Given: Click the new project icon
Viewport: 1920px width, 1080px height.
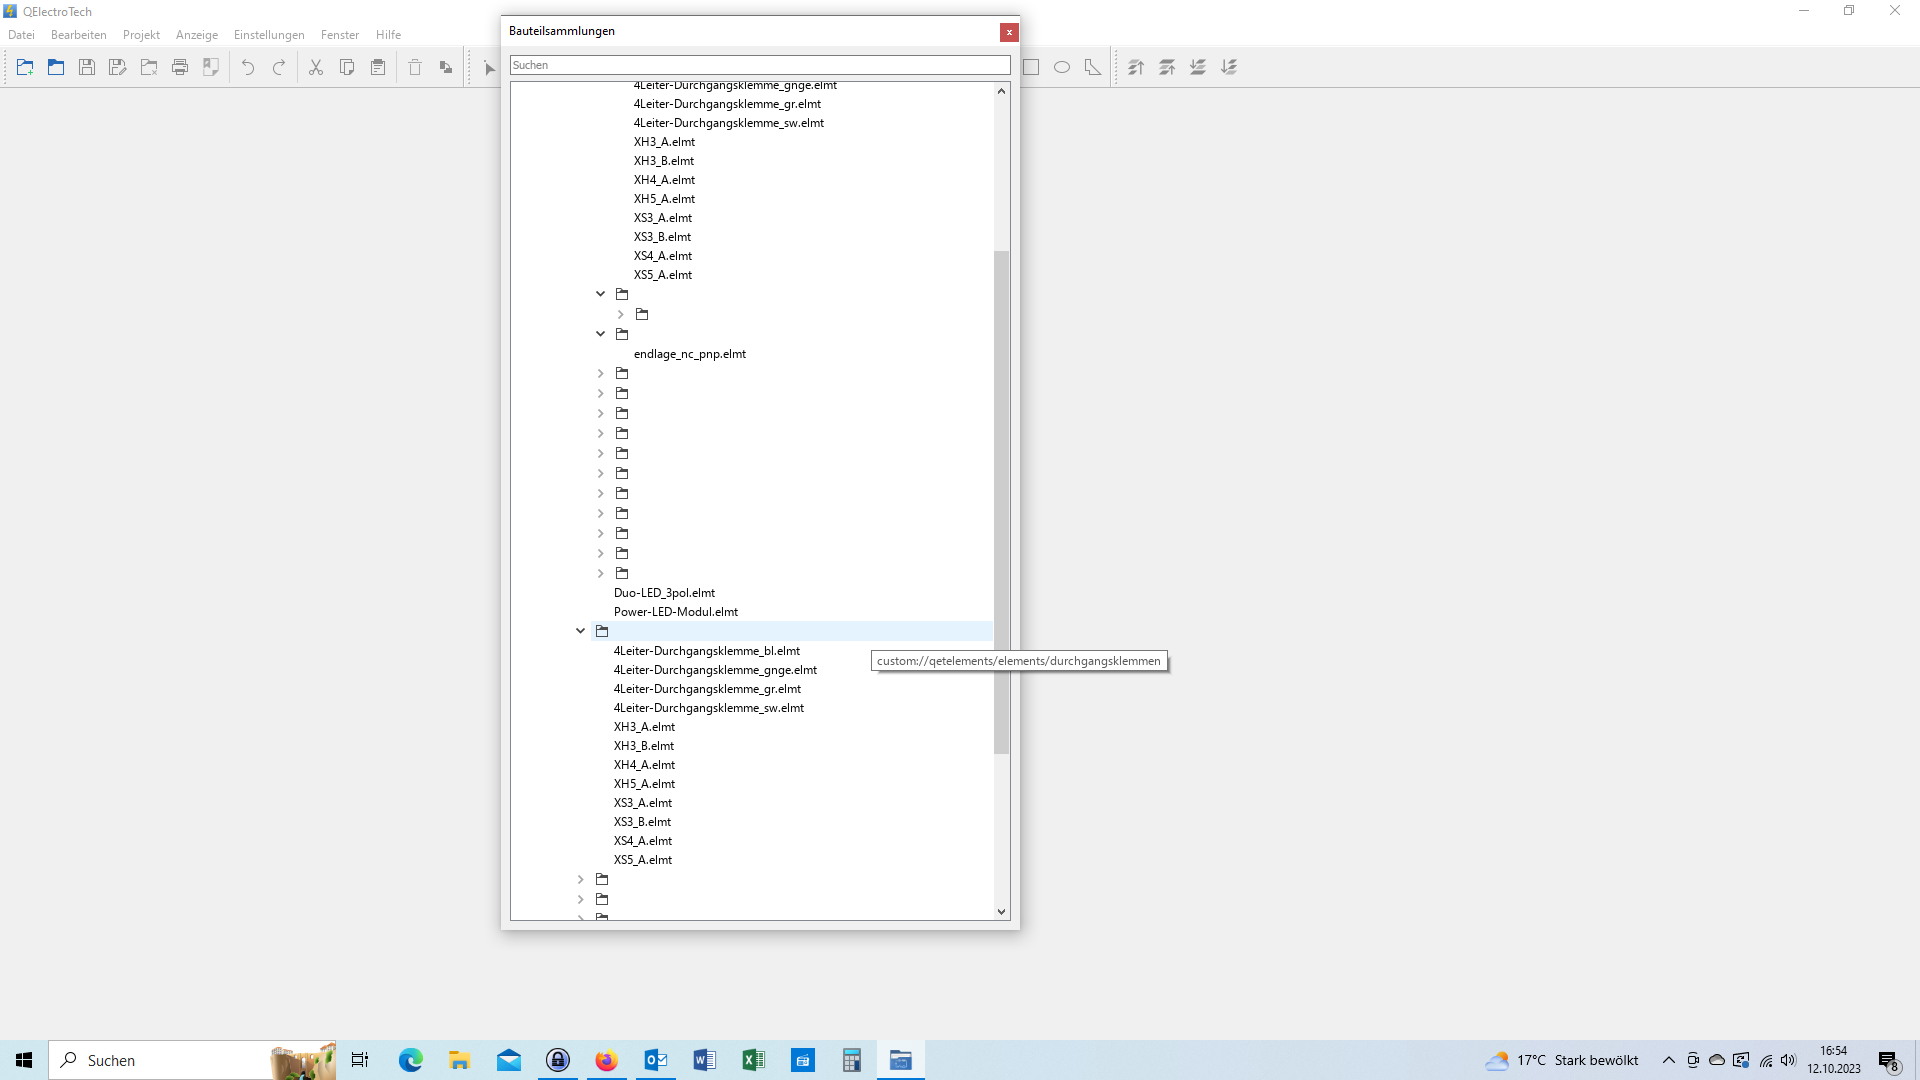Looking at the screenshot, I should (25, 67).
